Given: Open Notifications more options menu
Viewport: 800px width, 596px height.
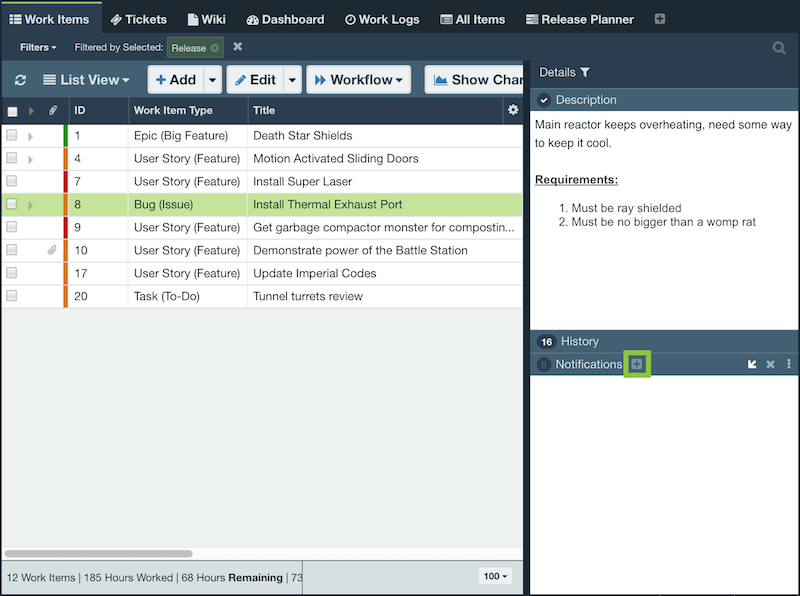Looking at the screenshot, I should (789, 364).
